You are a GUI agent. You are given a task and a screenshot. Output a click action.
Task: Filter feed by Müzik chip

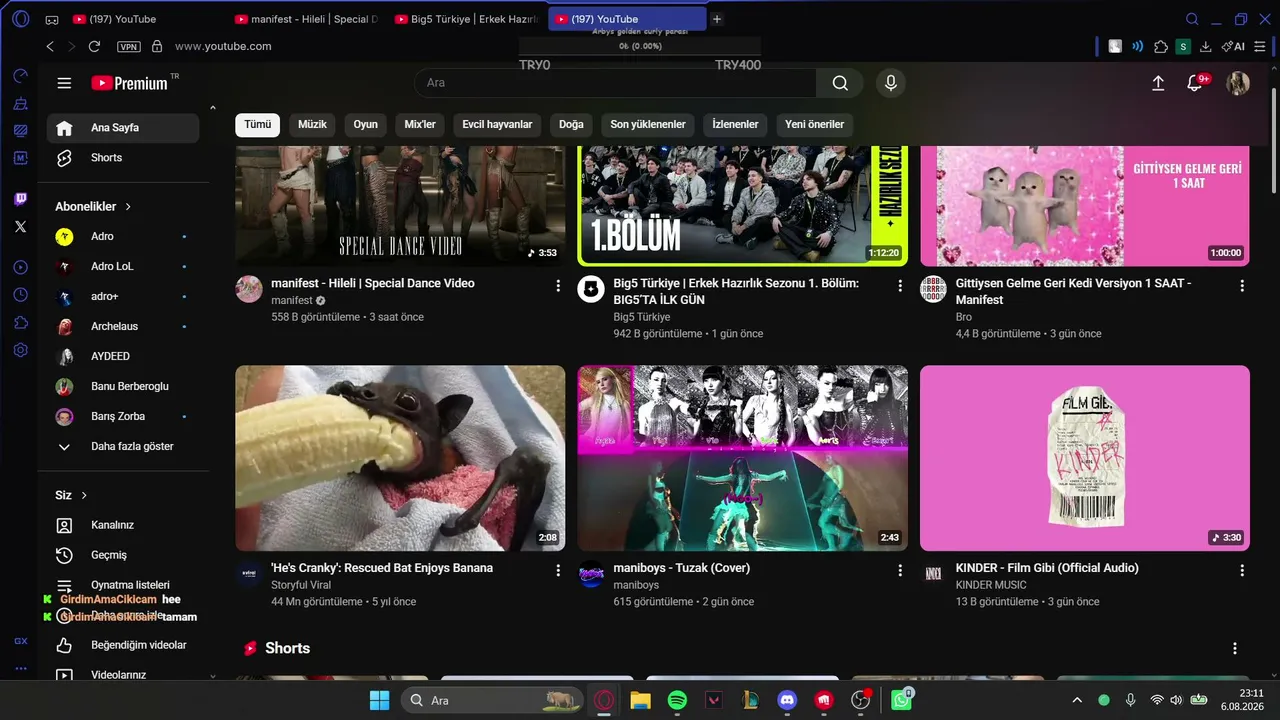tap(312, 124)
